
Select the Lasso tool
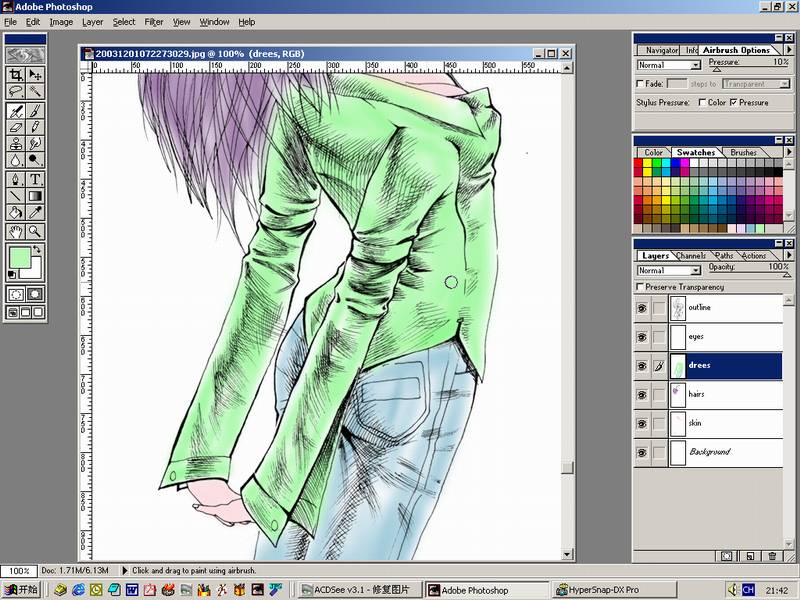click(x=16, y=91)
